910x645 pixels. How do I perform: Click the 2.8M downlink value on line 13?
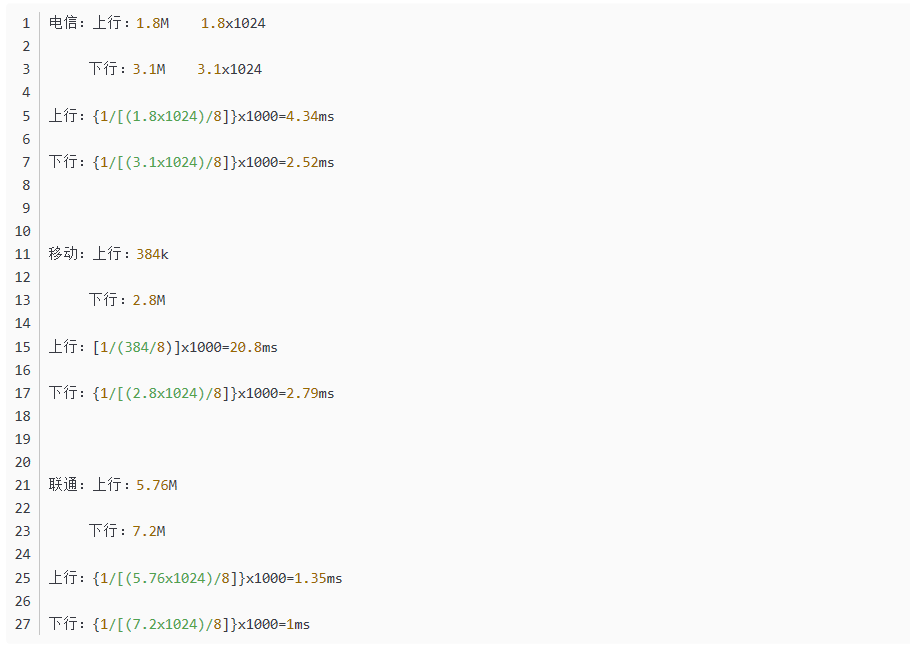click(149, 300)
